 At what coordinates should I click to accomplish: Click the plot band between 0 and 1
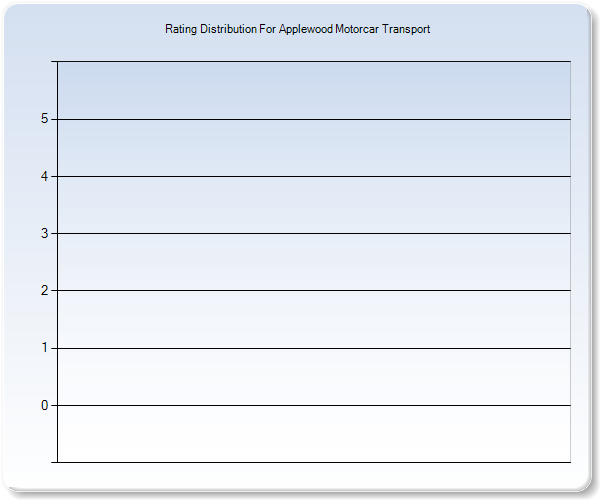click(314, 377)
